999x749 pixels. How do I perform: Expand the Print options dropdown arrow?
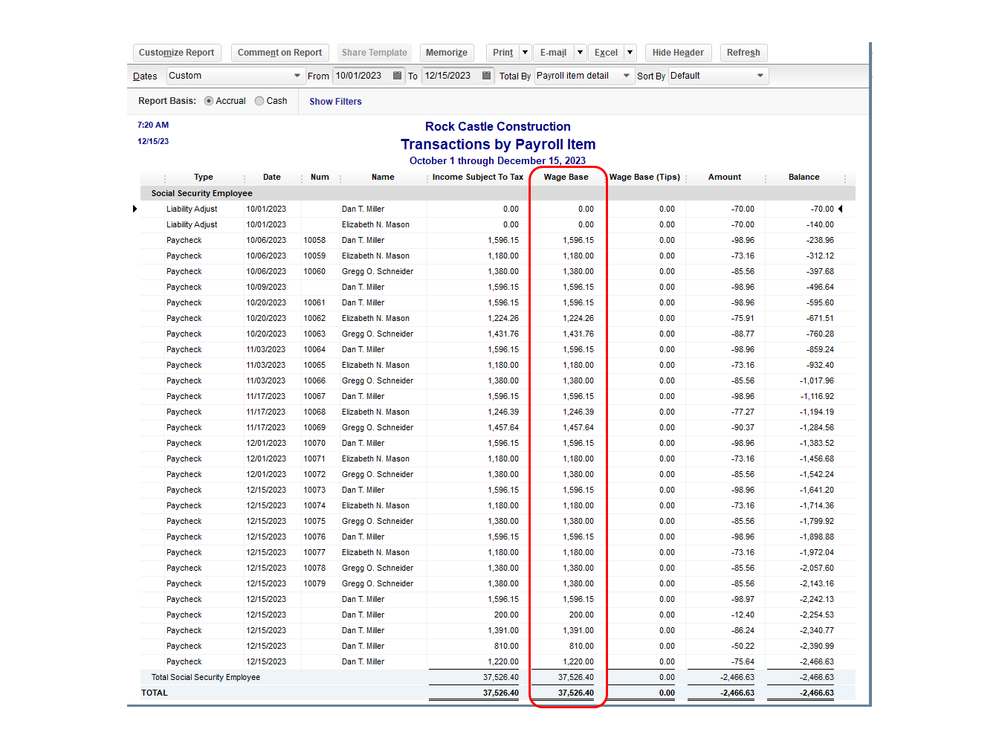coord(525,52)
